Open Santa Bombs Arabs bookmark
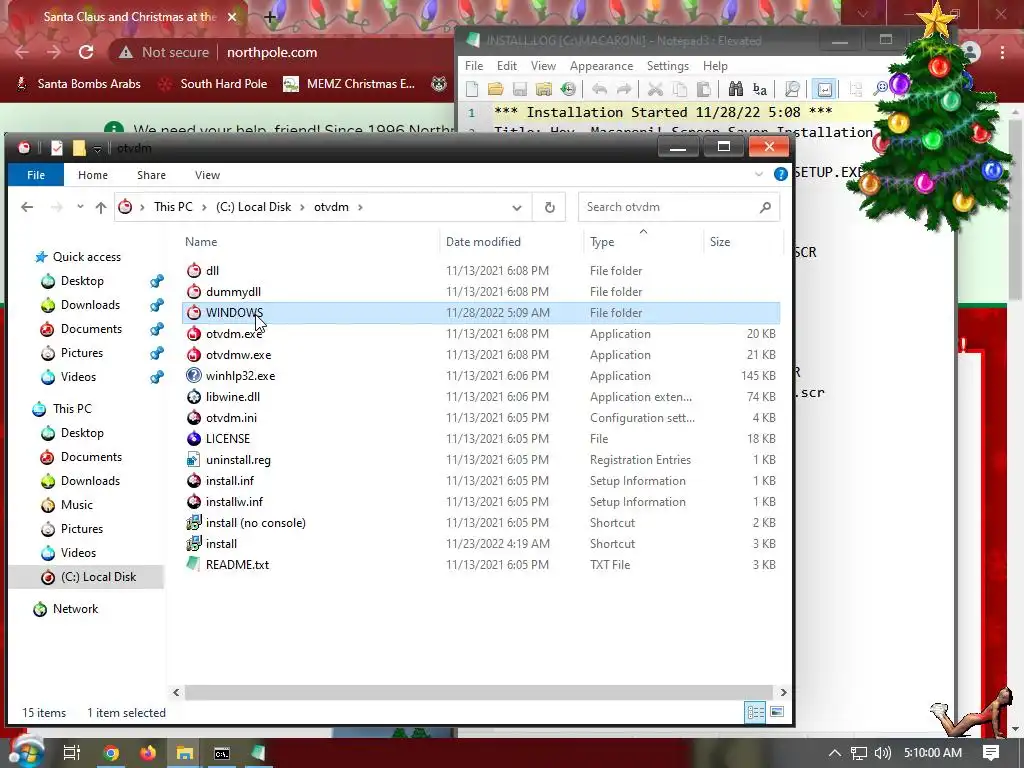Screen dimensions: 1024x768 tap(78, 84)
